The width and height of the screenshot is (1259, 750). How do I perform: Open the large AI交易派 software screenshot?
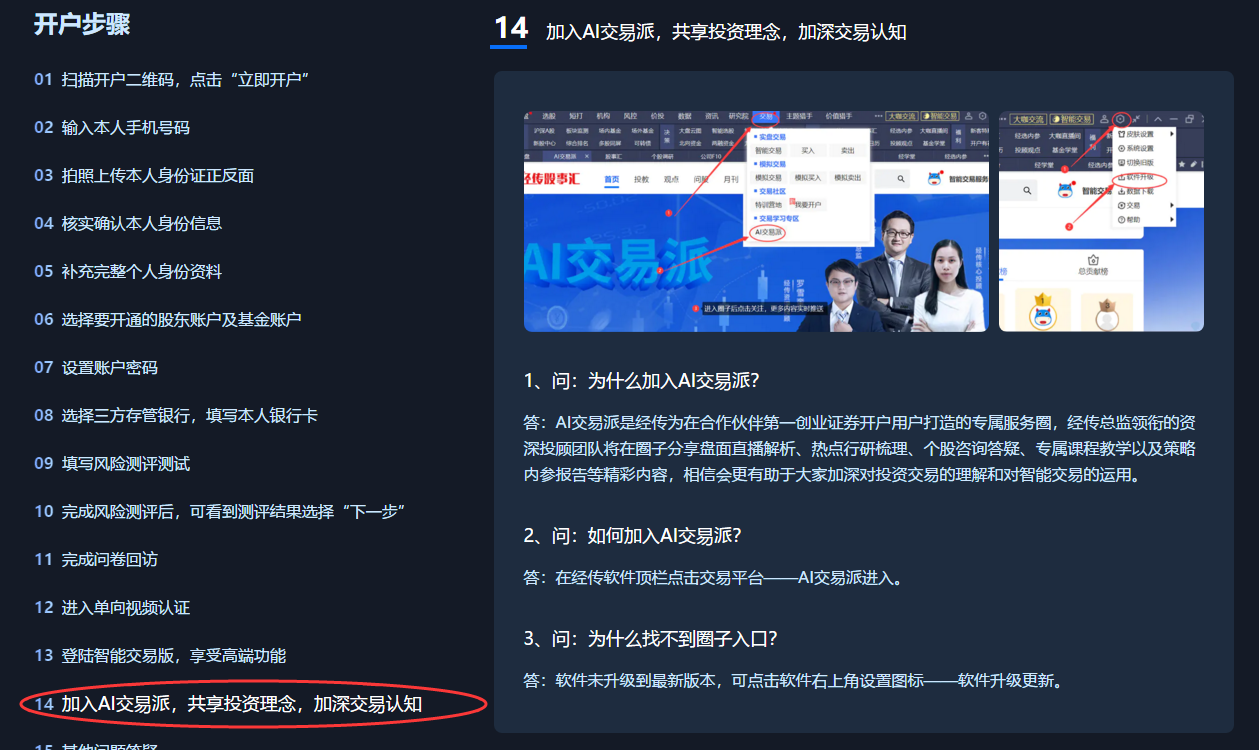pyautogui.click(x=756, y=221)
